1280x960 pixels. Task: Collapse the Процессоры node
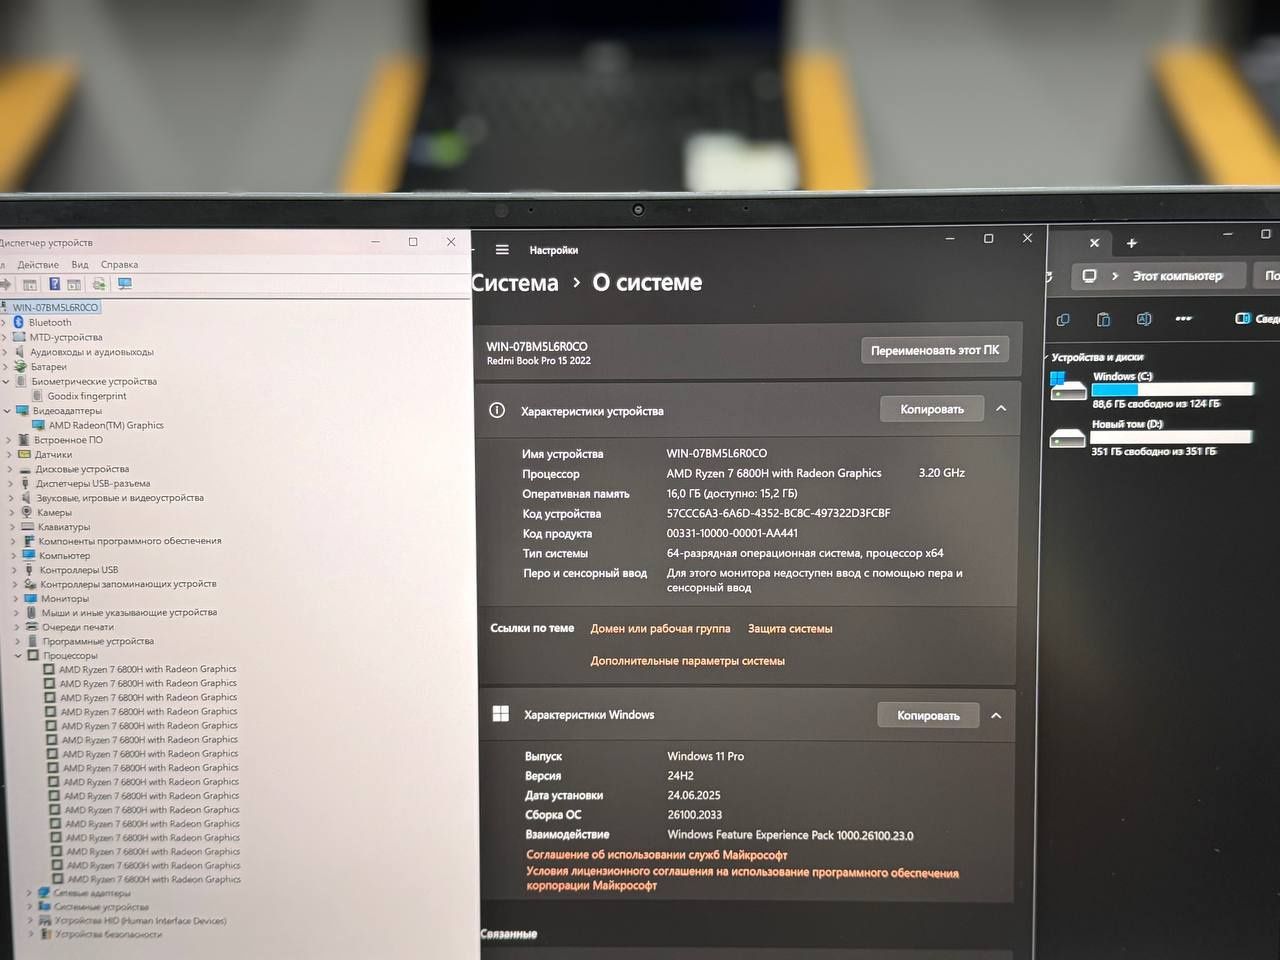pos(18,656)
